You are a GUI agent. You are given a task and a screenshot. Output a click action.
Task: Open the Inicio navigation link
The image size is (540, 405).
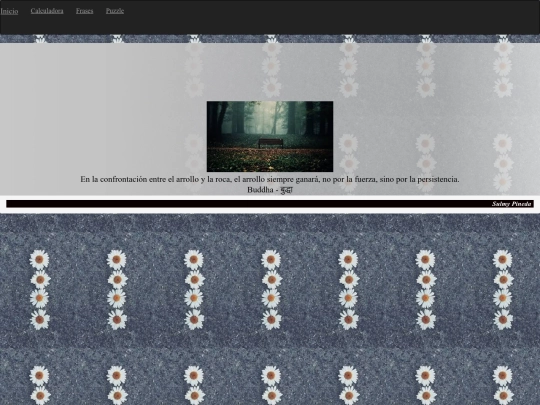(x=9, y=11)
